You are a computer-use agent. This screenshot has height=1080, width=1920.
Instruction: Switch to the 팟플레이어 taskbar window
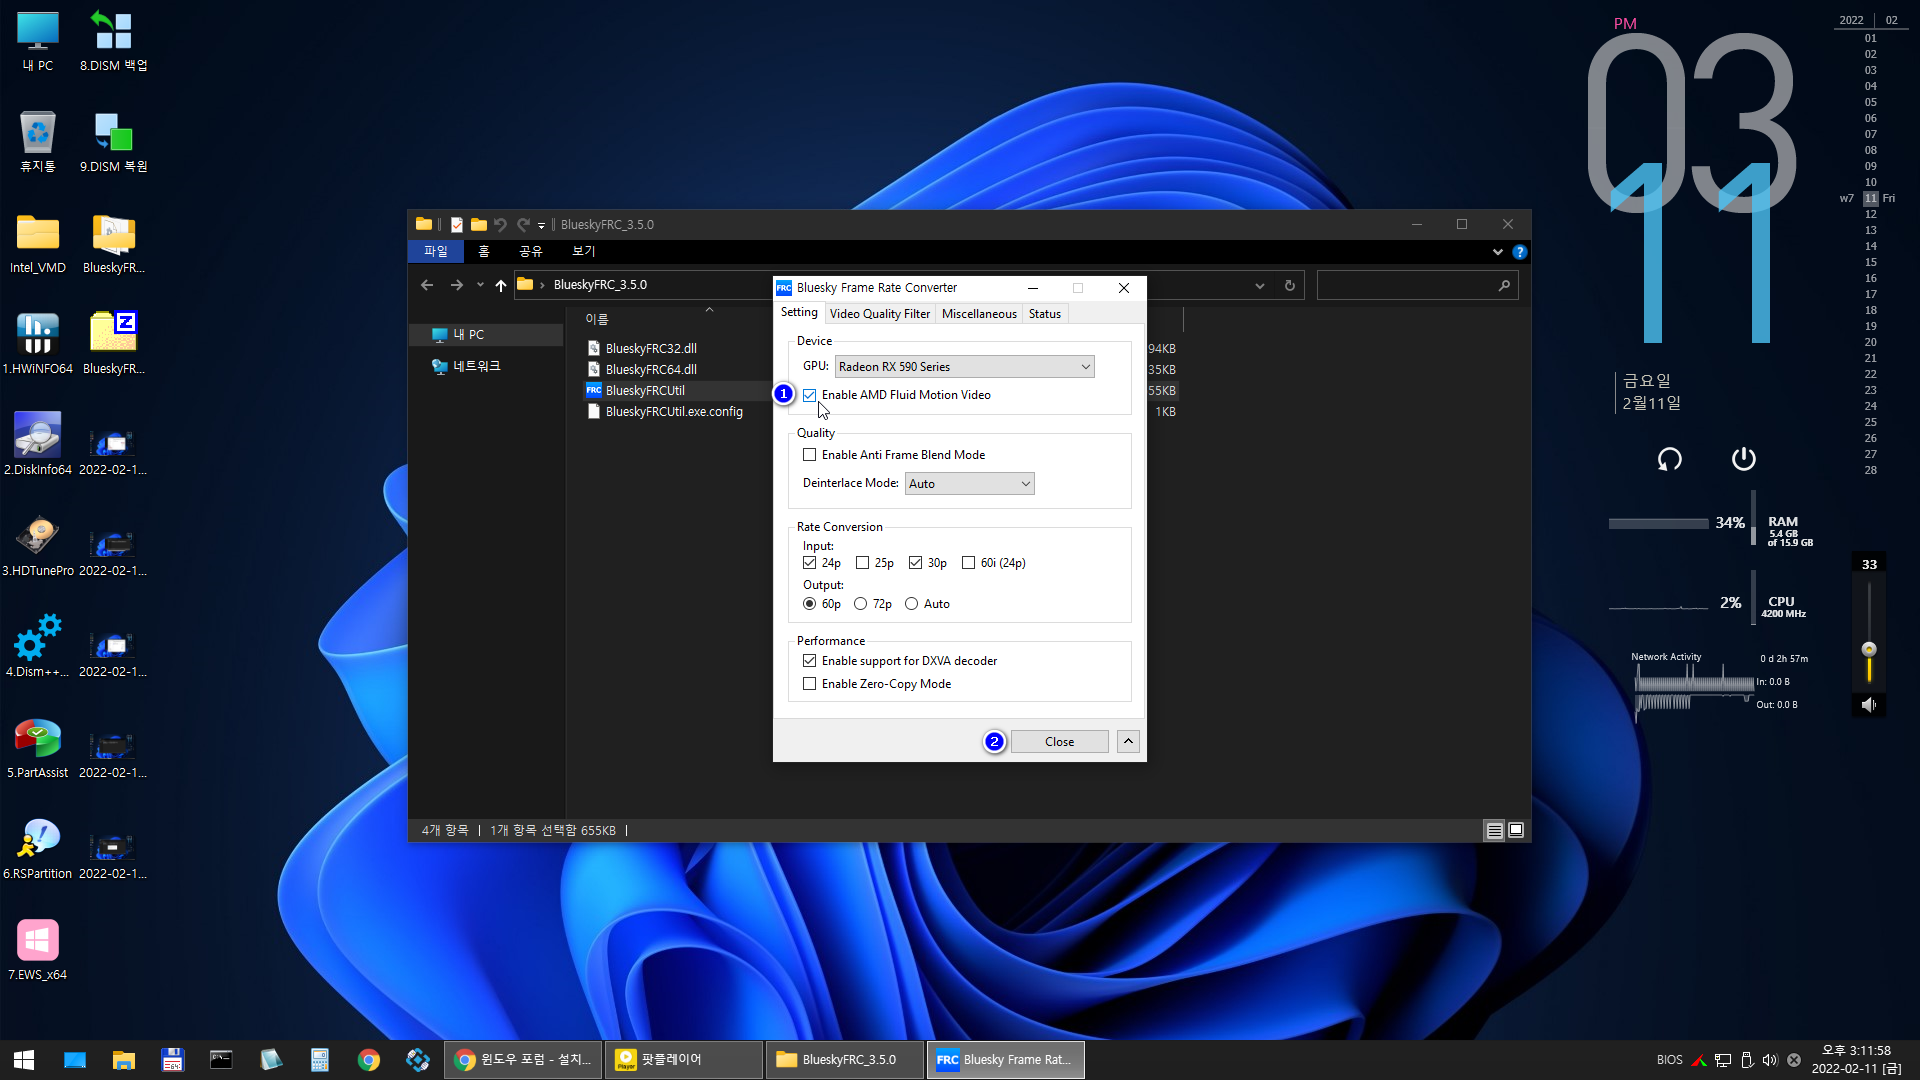click(684, 1059)
